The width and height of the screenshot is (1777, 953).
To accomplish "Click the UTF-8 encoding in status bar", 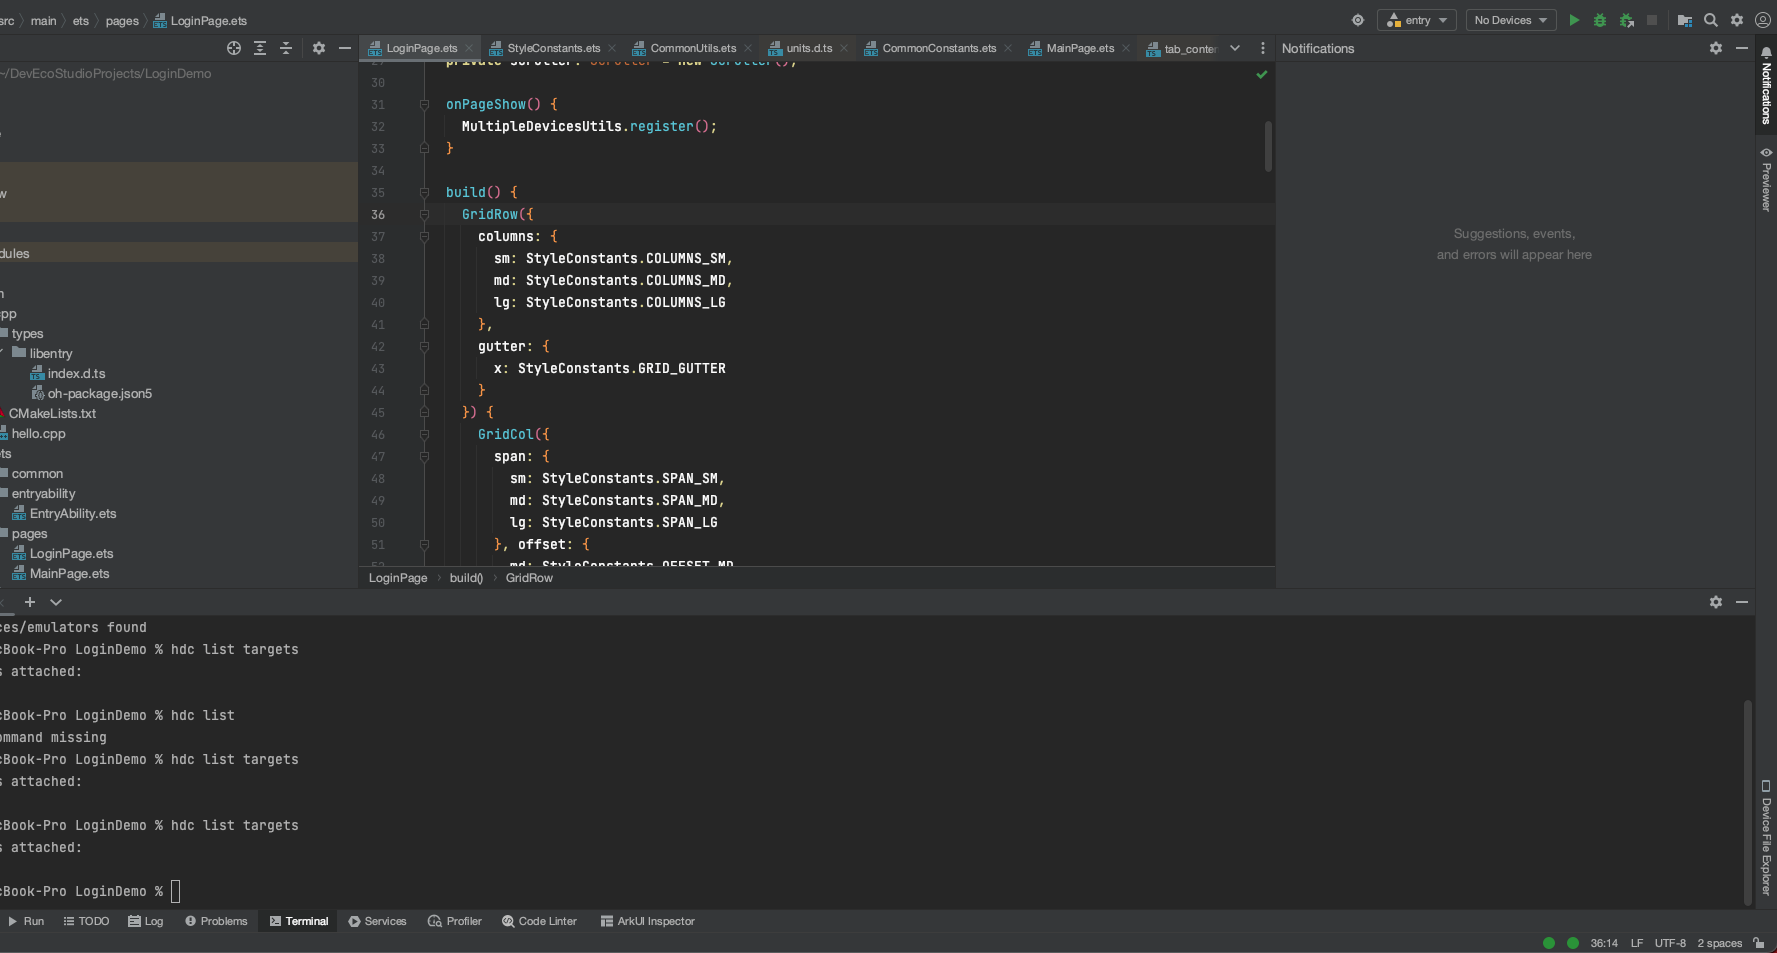I will pos(1670,943).
